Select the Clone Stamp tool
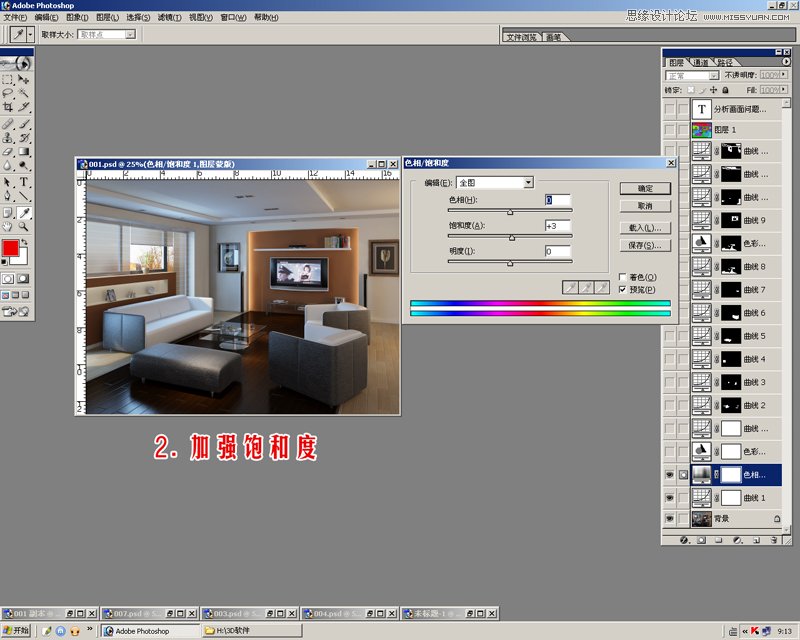Screen dimensions: 800x640 coord(8,138)
